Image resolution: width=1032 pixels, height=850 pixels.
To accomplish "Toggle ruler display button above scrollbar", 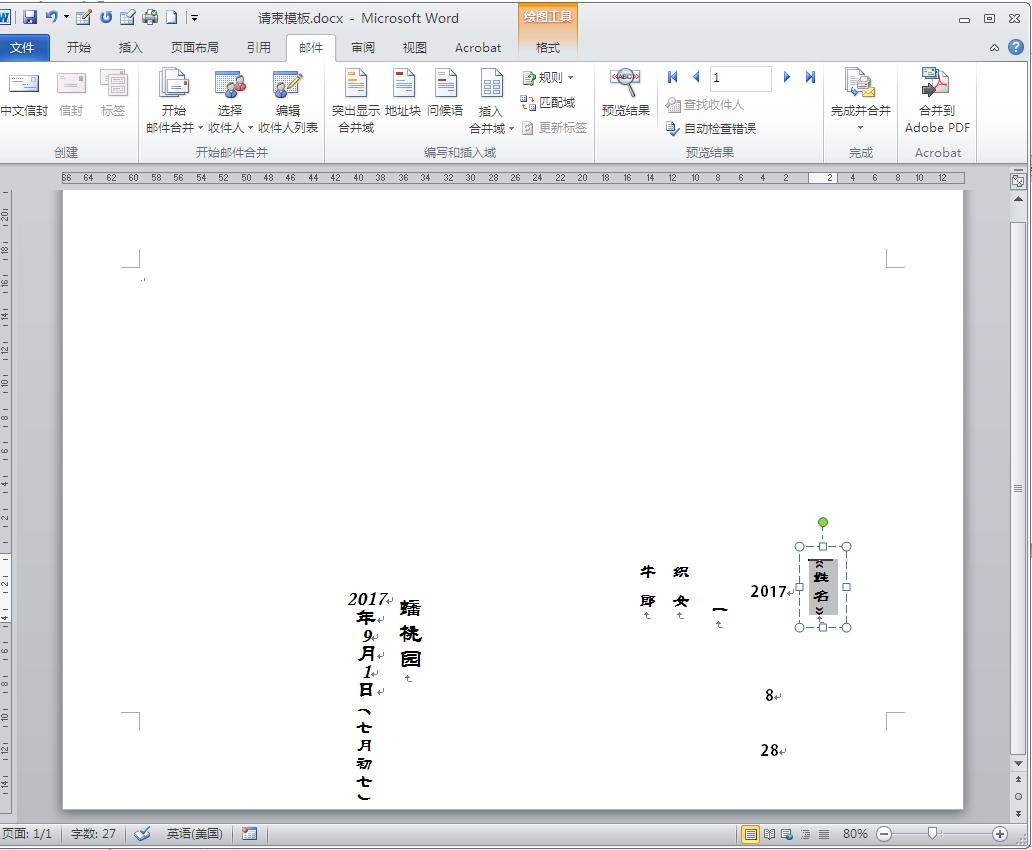I will [1018, 181].
